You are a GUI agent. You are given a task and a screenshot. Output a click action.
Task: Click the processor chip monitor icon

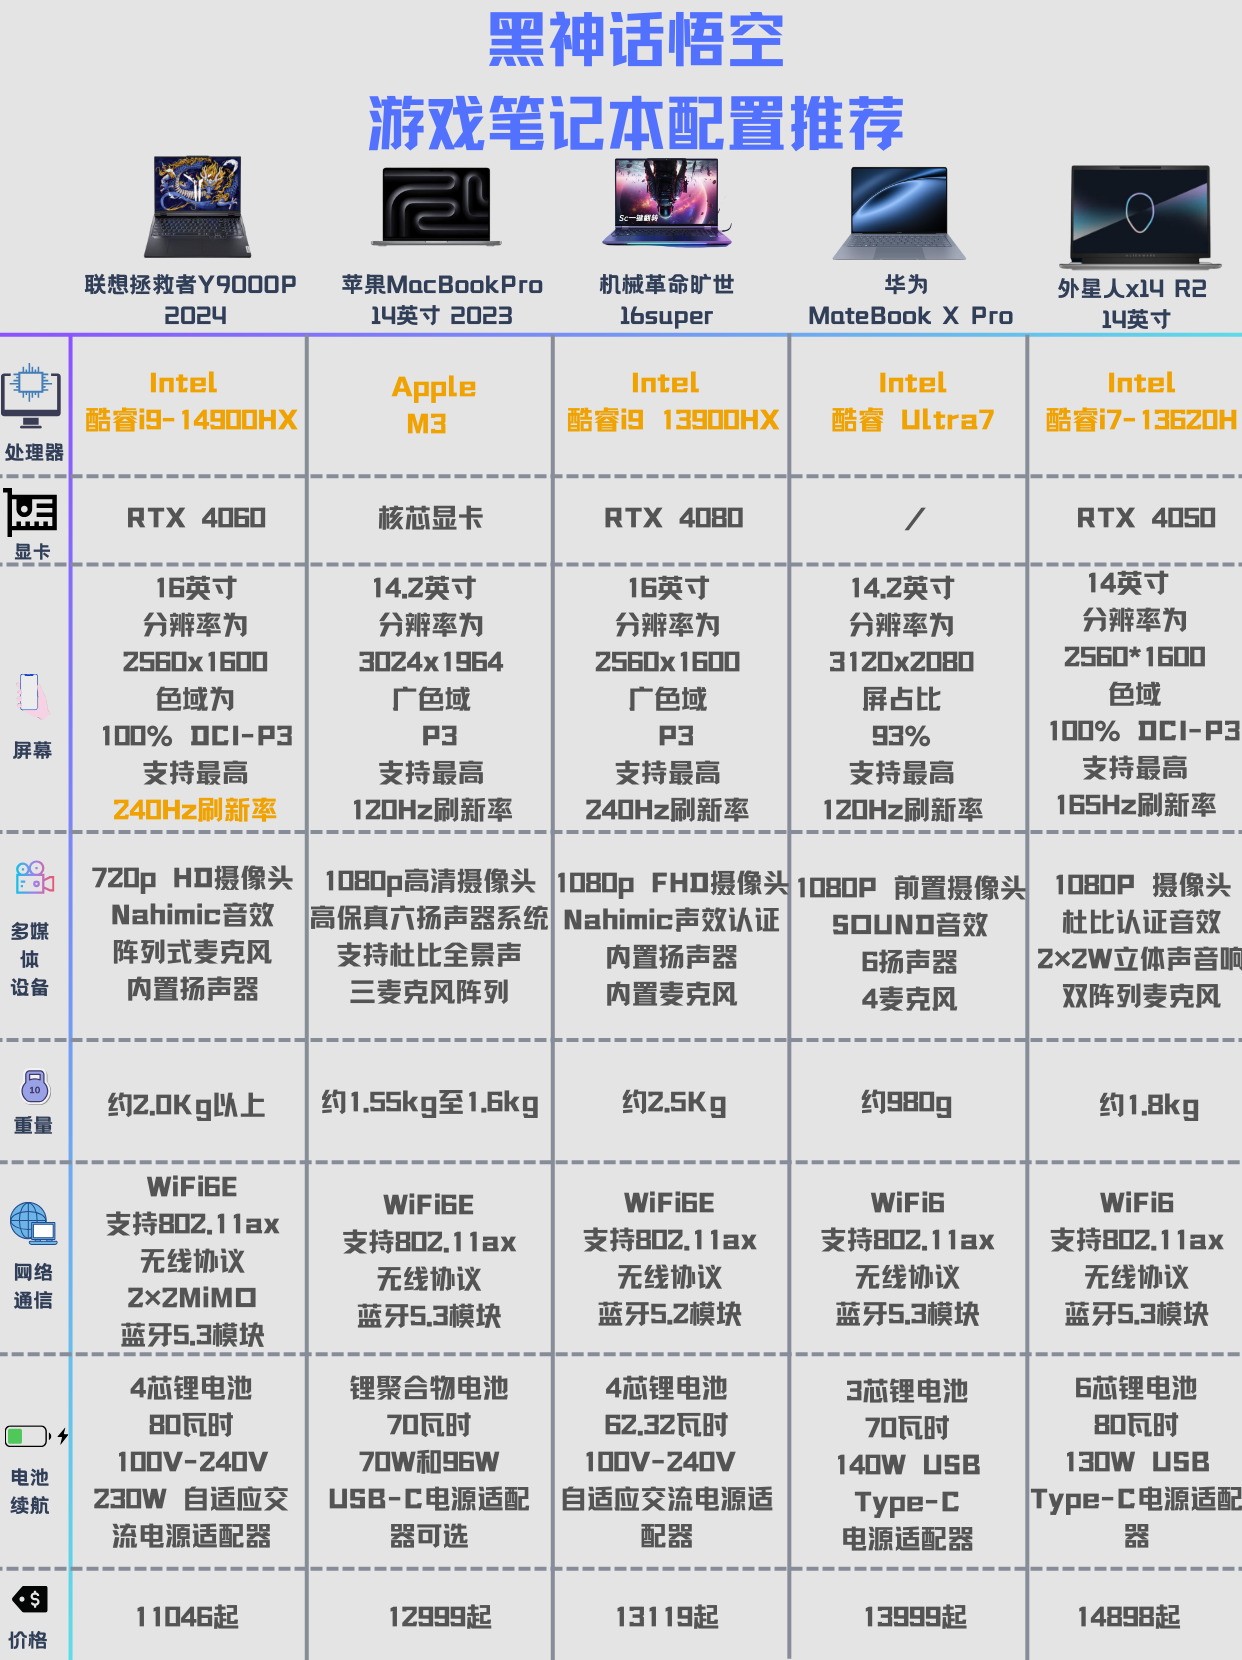[x=31, y=396]
